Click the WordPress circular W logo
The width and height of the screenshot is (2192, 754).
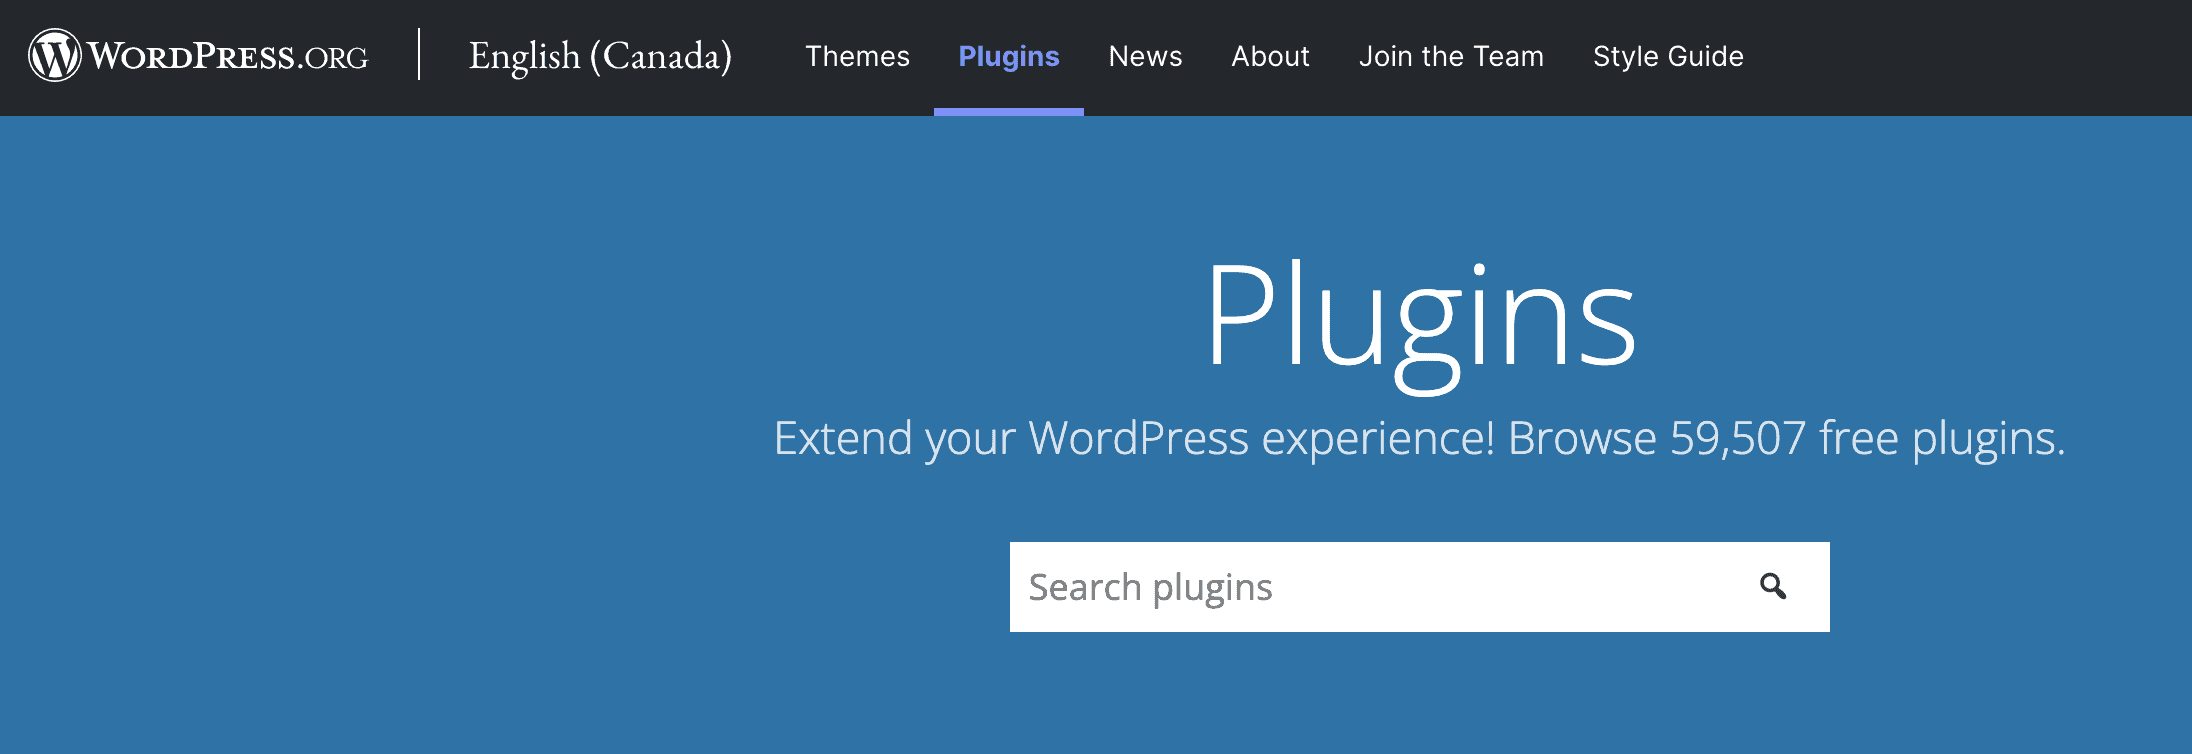tap(54, 56)
